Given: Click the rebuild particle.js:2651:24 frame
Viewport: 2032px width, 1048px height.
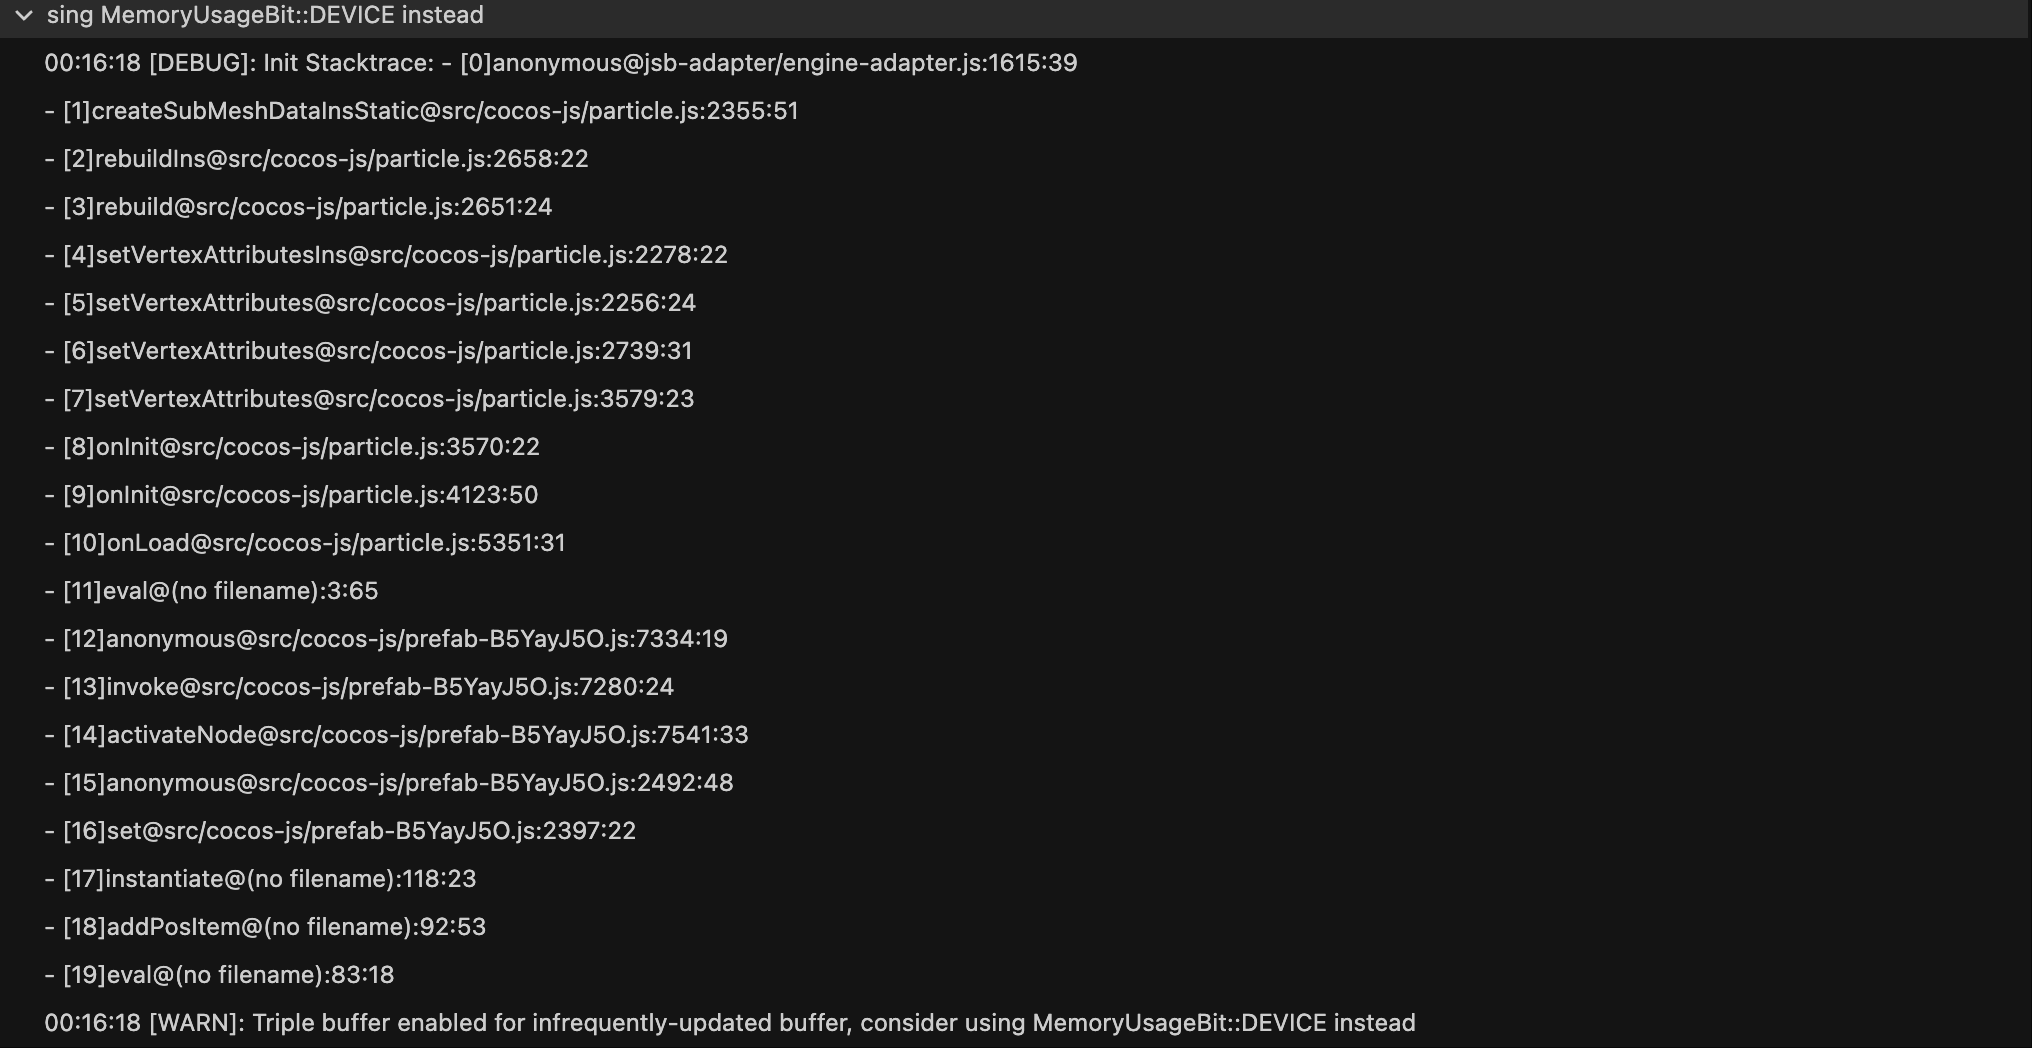Looking at the screenshot, I should coord(298,207).
